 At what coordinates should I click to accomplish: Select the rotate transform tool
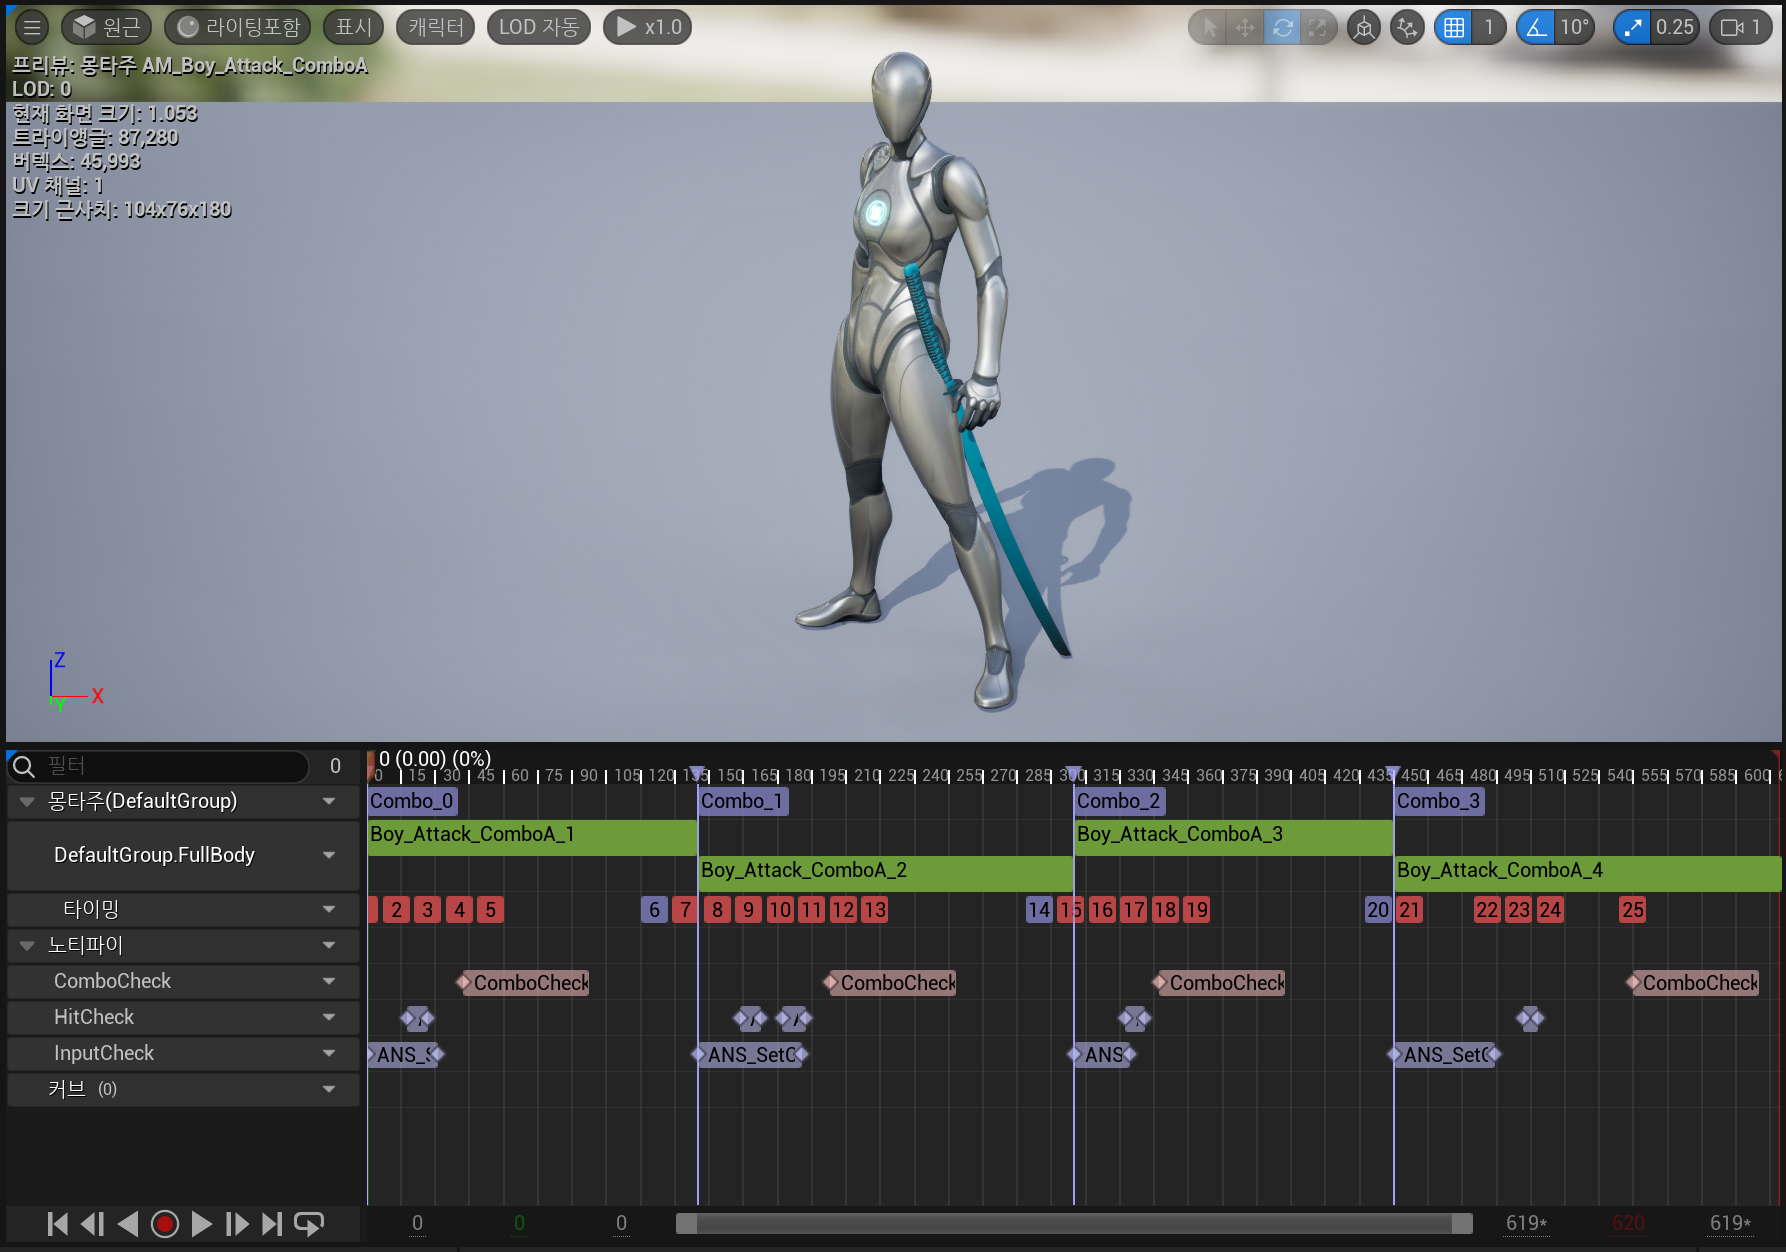(x=1282, y=27)
